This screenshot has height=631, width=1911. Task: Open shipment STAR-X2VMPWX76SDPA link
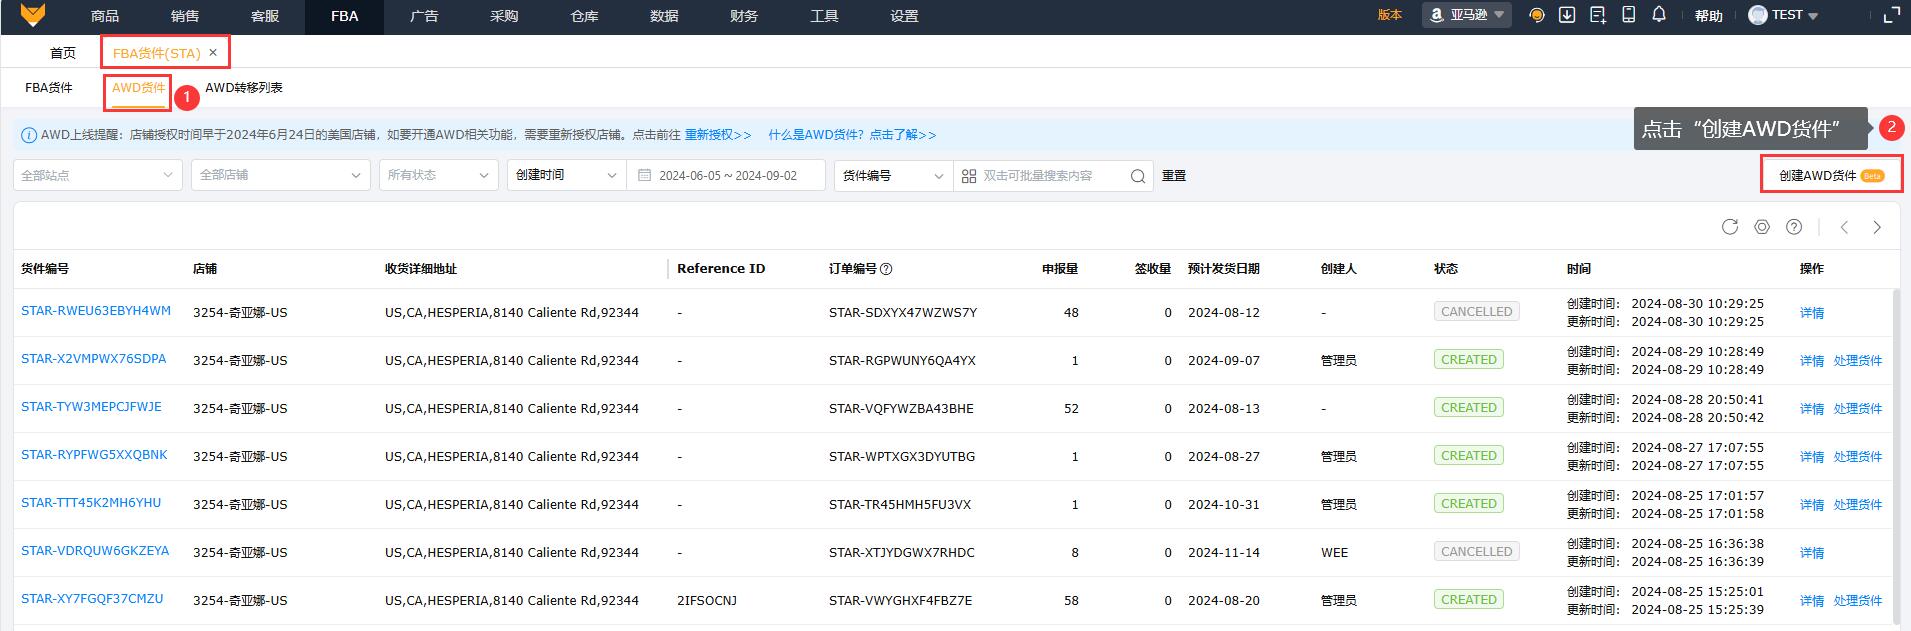[x=94, y=359]
